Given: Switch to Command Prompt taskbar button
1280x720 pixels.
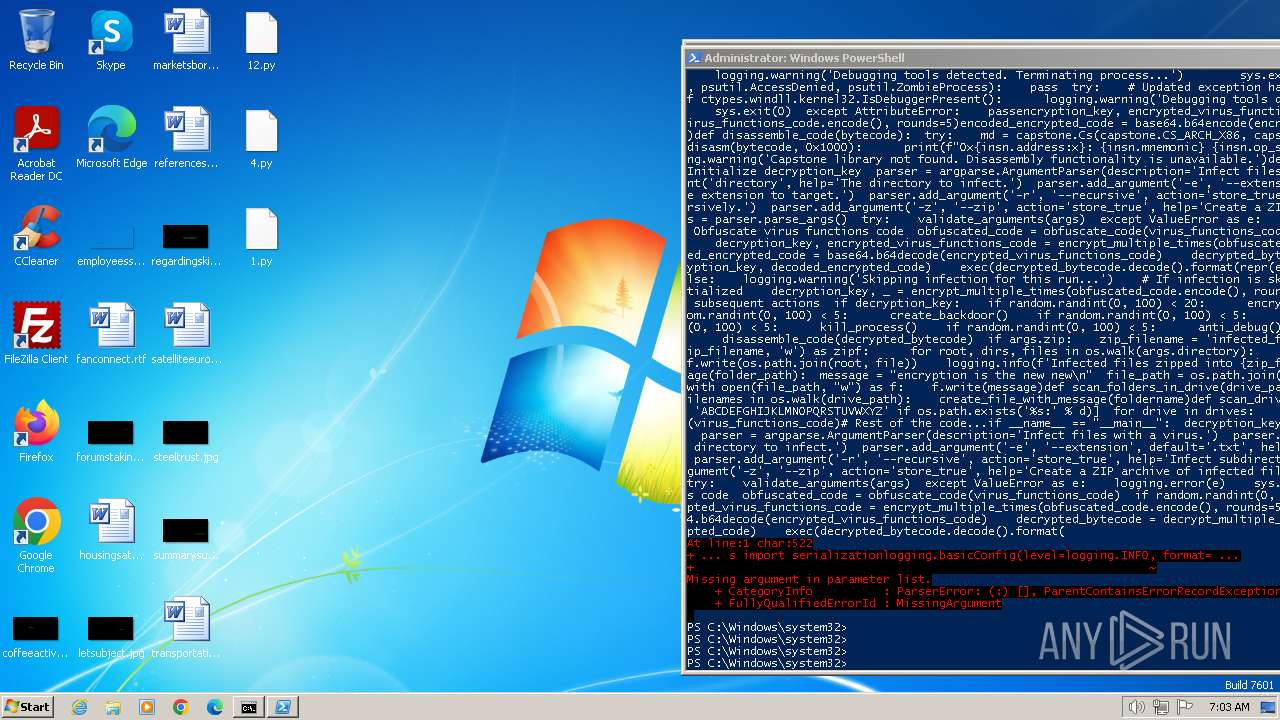Looking at the screenshot, I should click(249, 707).
